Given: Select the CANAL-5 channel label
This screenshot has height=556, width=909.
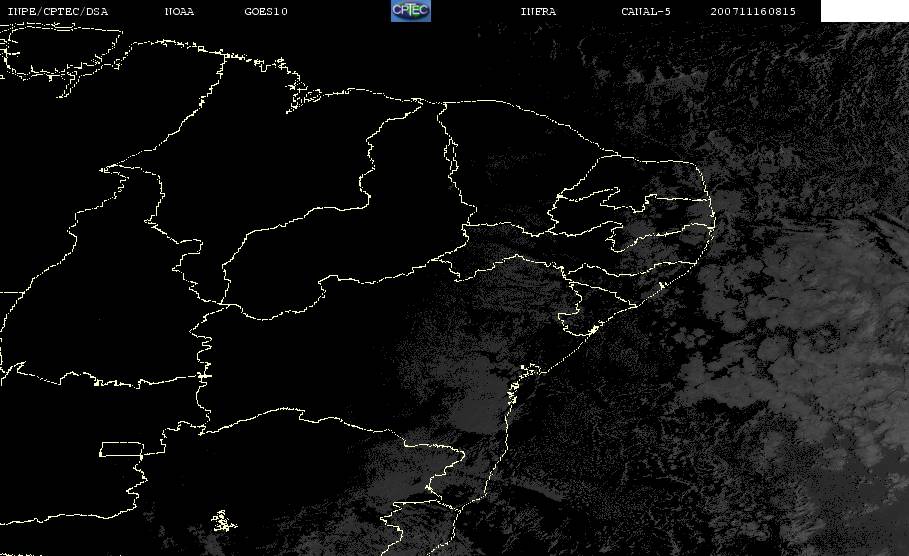Looking at the screenshot, I should (x=646, y=12).
